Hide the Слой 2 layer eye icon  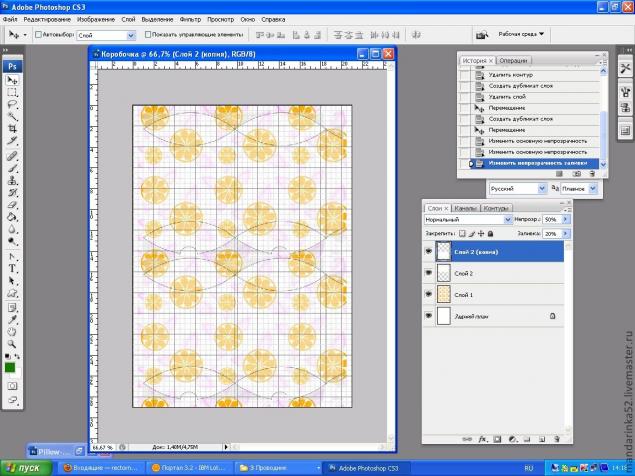428,273
